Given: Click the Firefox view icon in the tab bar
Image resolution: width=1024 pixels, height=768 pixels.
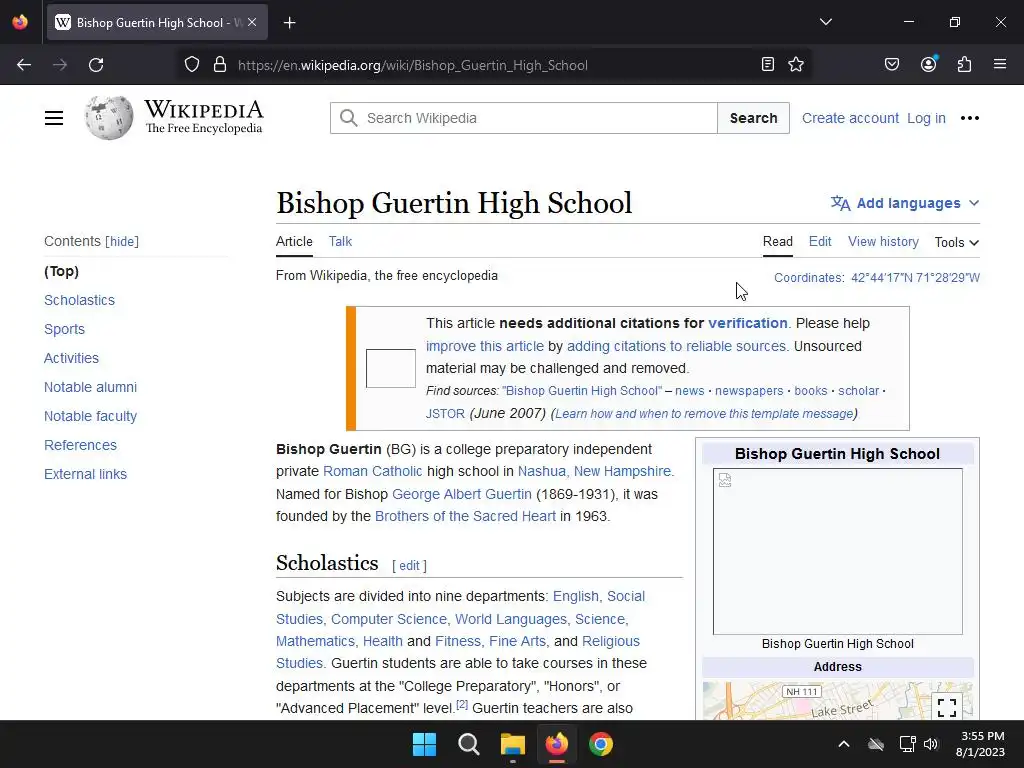Looking at the screenshot, I should pyautogui.click(x=20, y=22).
